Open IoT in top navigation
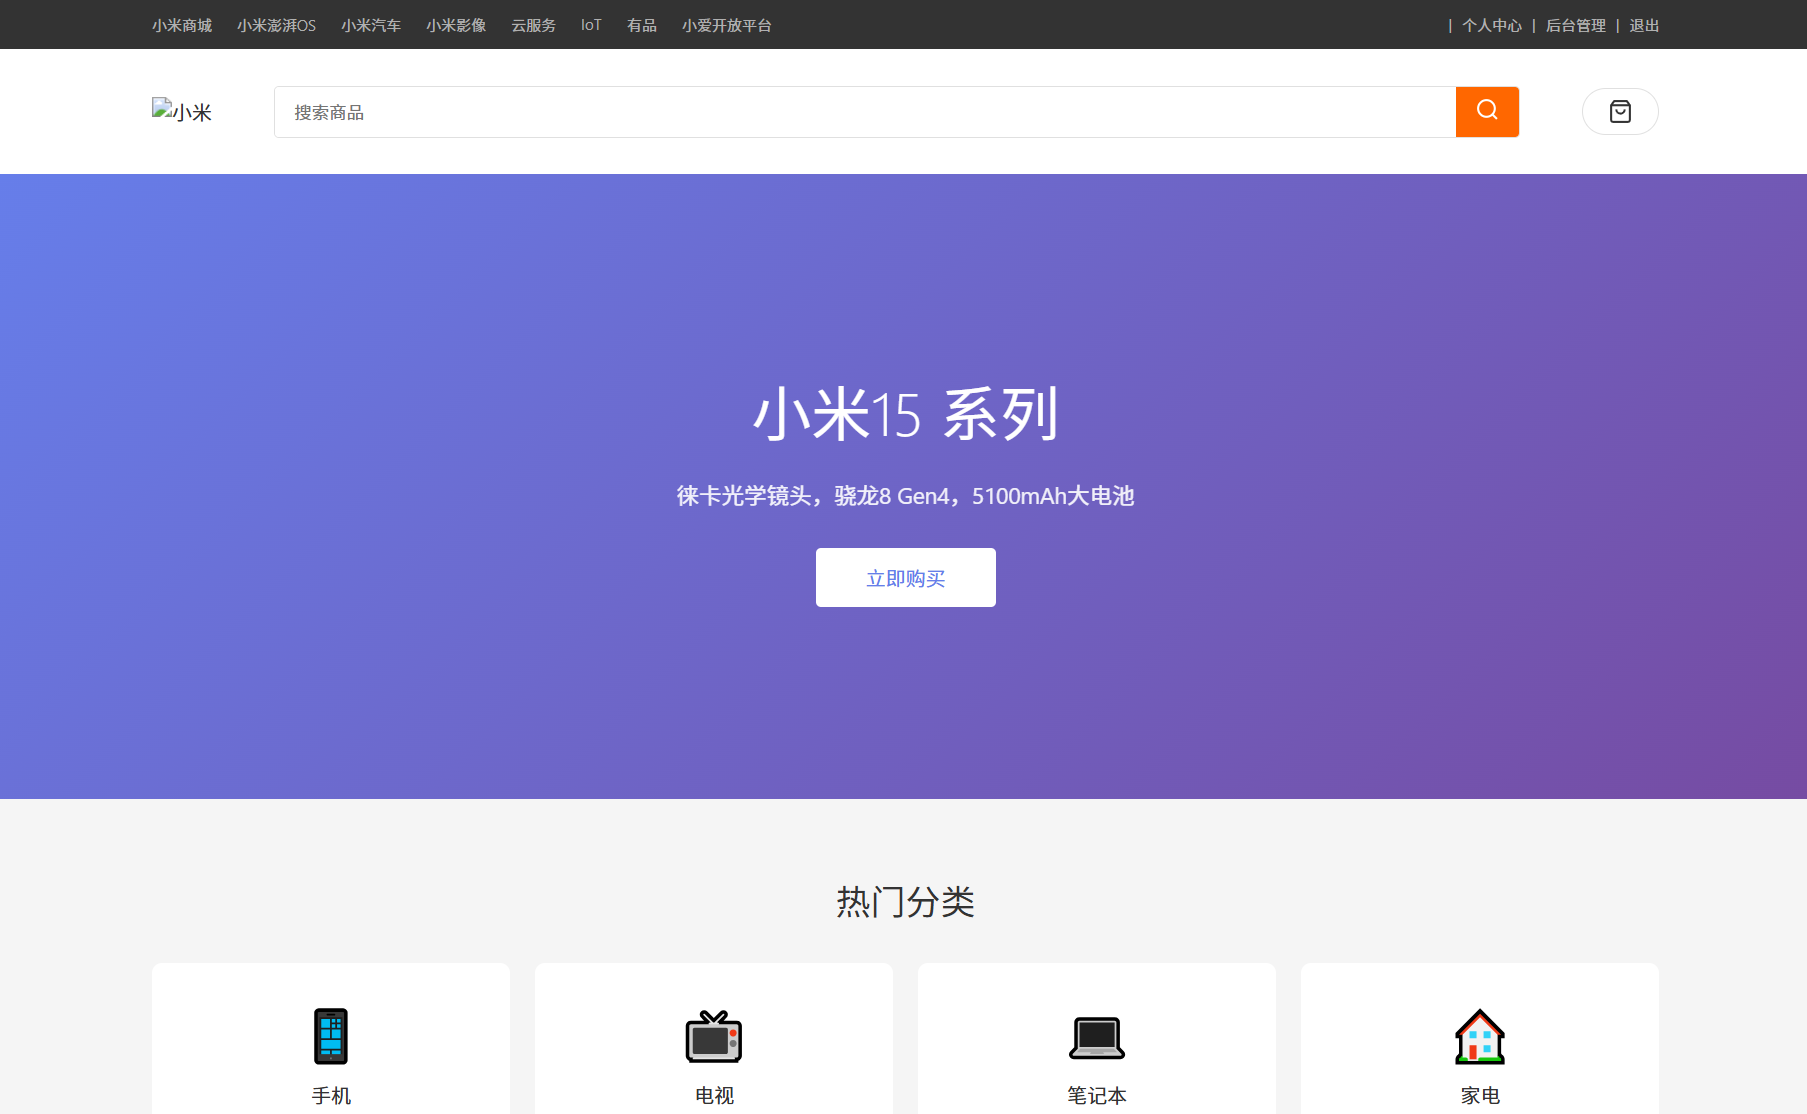Image resolution: width=1807 pixels, height=1114 pixels. tap(591, 25)
